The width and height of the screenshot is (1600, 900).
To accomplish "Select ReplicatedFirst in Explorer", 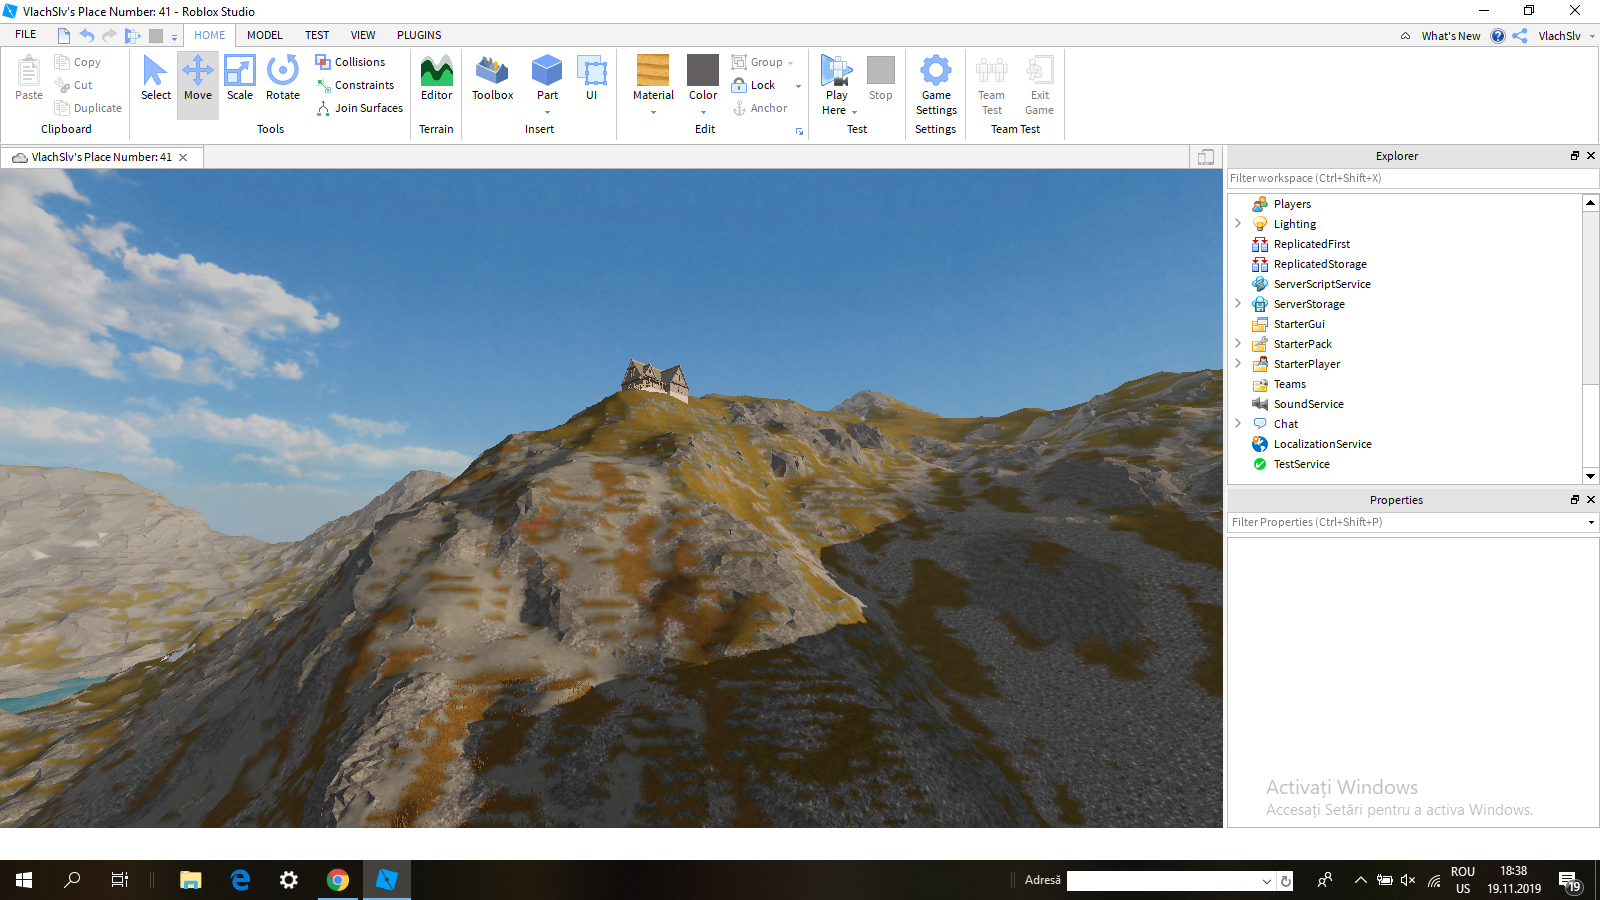I will [1311, 244].
